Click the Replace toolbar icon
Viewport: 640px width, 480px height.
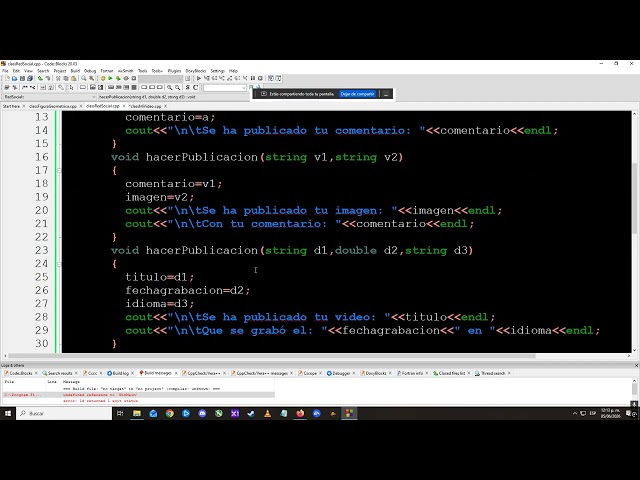[x=91, y=78]
